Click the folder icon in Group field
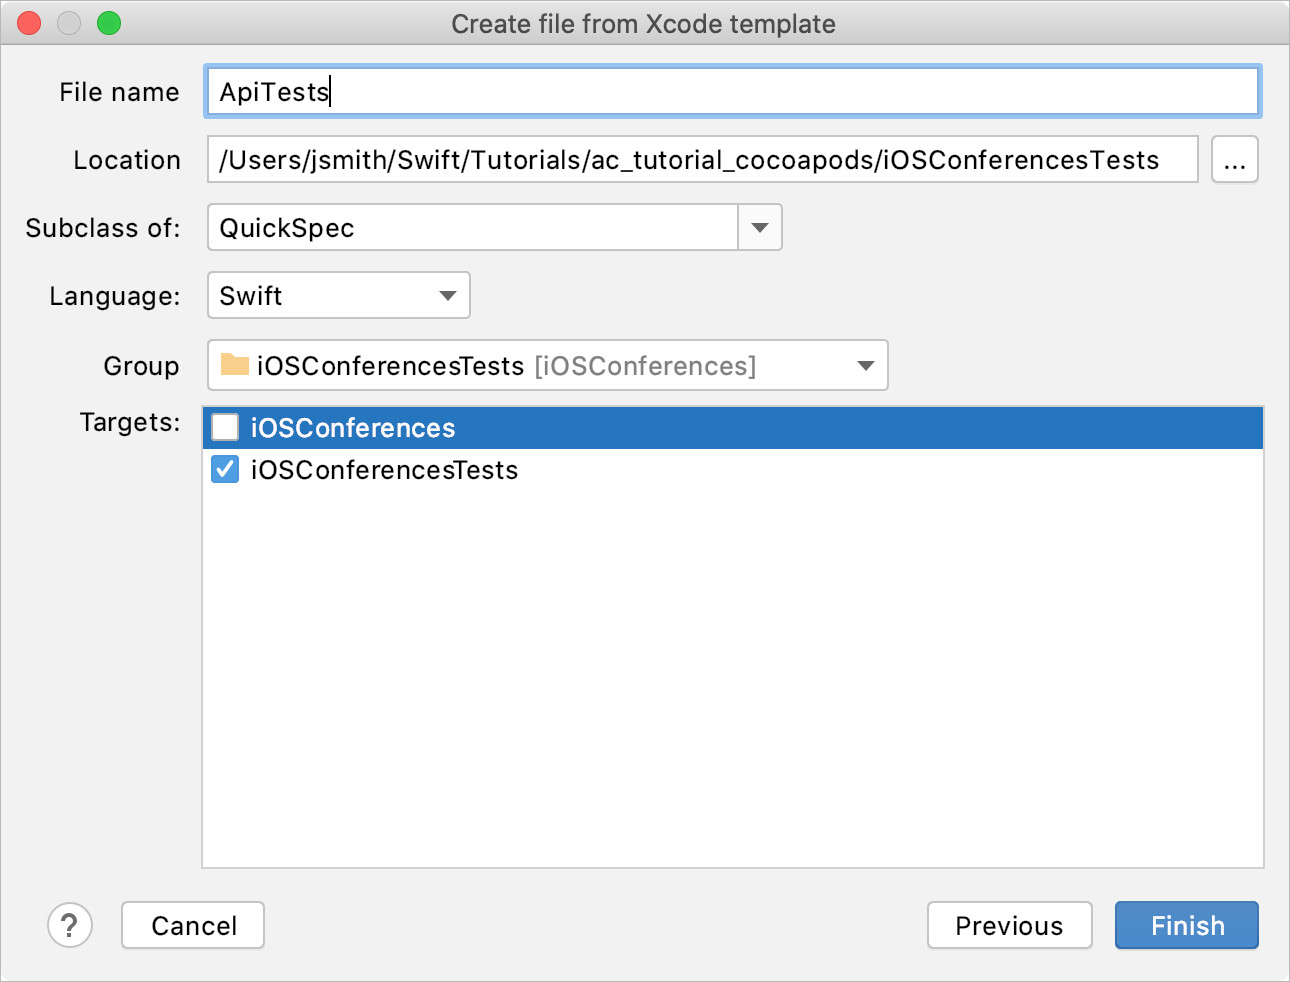This screenshot has width=1290, height=982. point(235,364)
